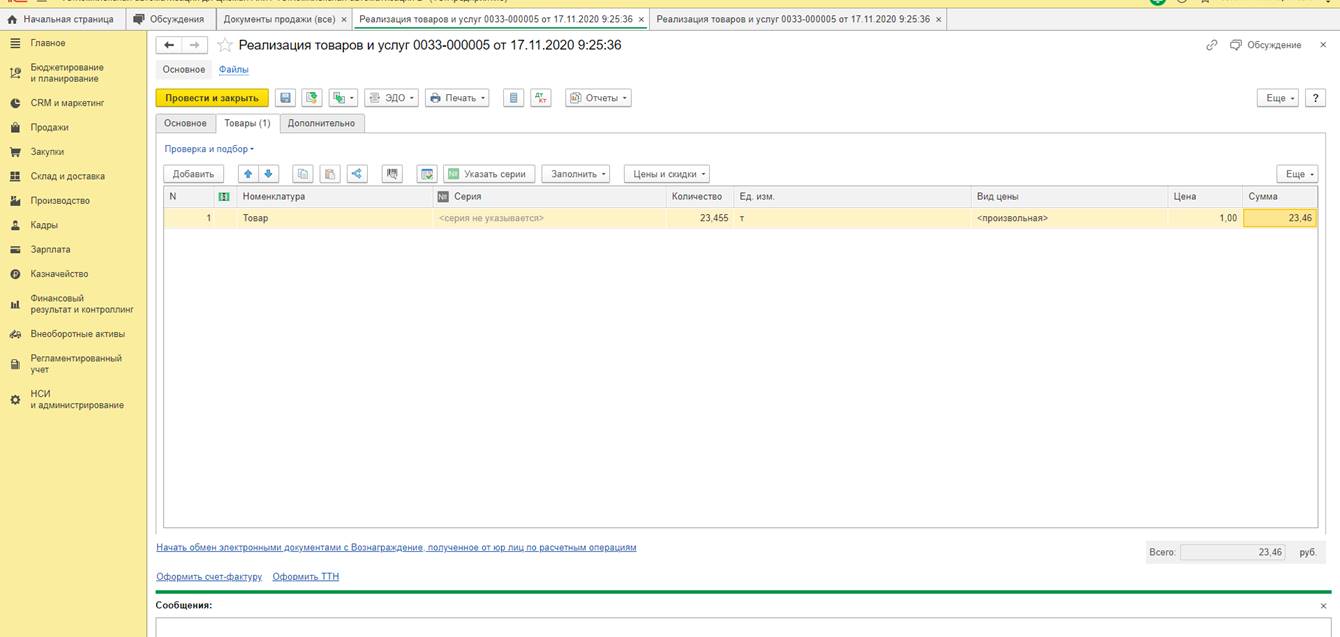The width and height of the screenshot is (1340, 637).
Task: Copy link to document icon
Action: point(1211,45)
